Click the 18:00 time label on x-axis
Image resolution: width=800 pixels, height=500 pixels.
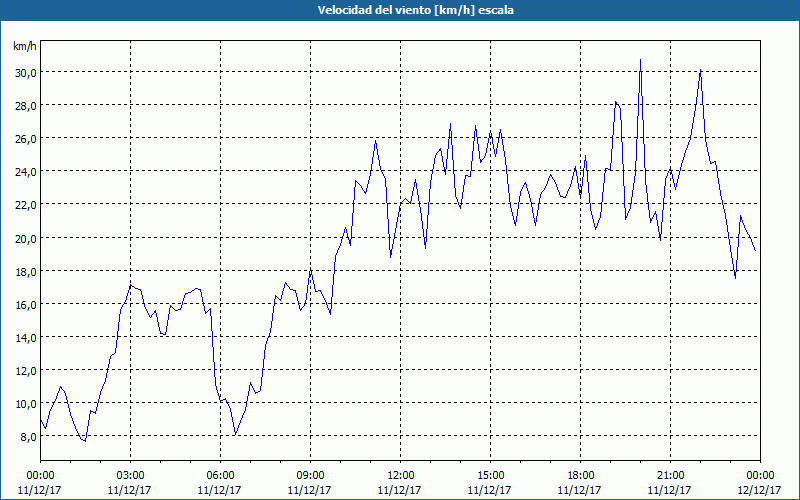click(581, 476)
